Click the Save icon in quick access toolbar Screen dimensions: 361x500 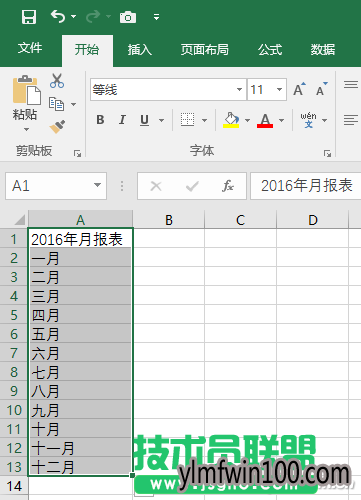[29, 17]
